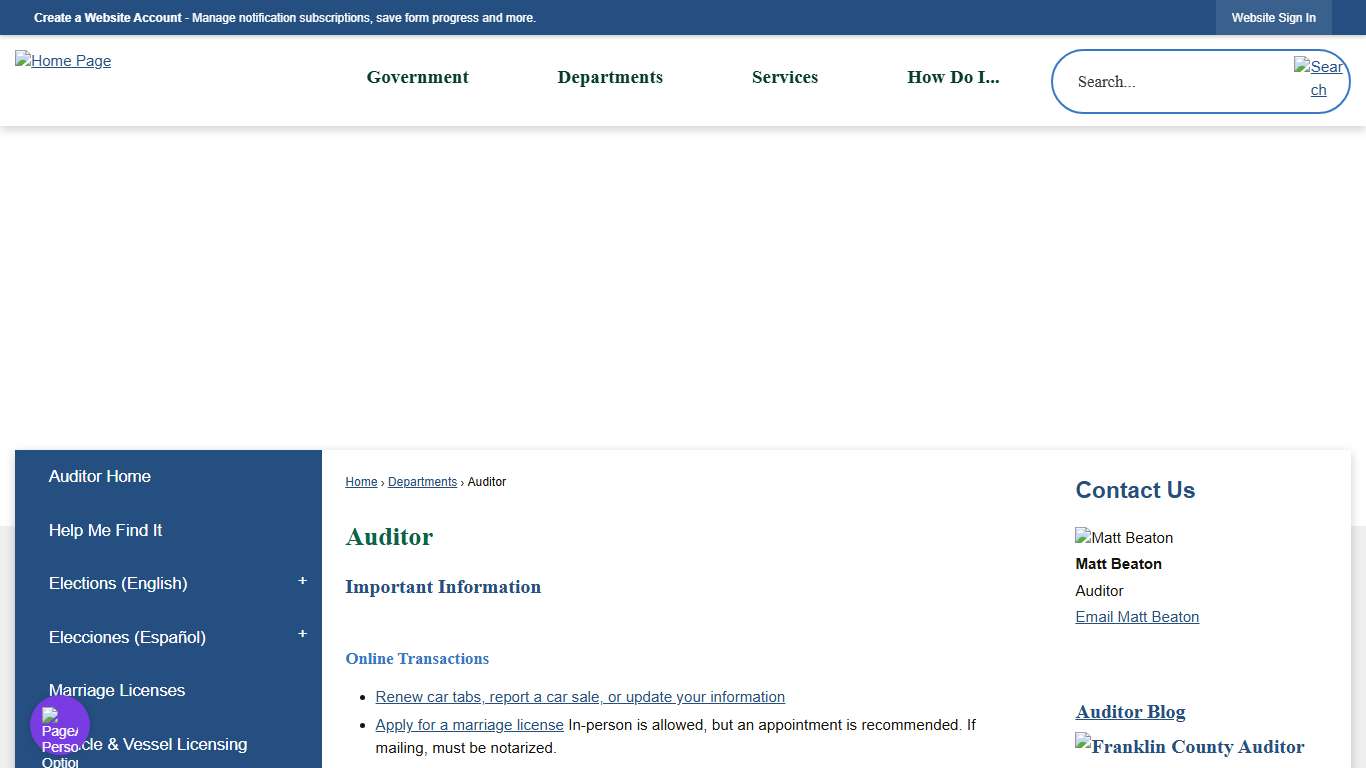Open the Page Assist accessibility widget
The image size is (1366, 768).
[58, 724]
